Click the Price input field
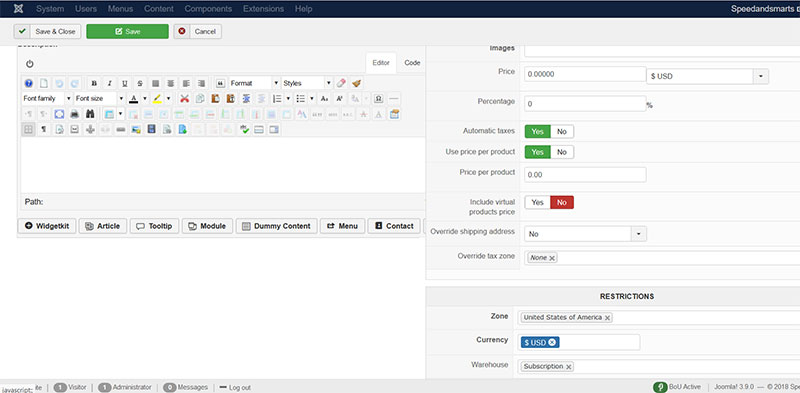The width and height of the screenshot is (800, 393). coord(586,74)
